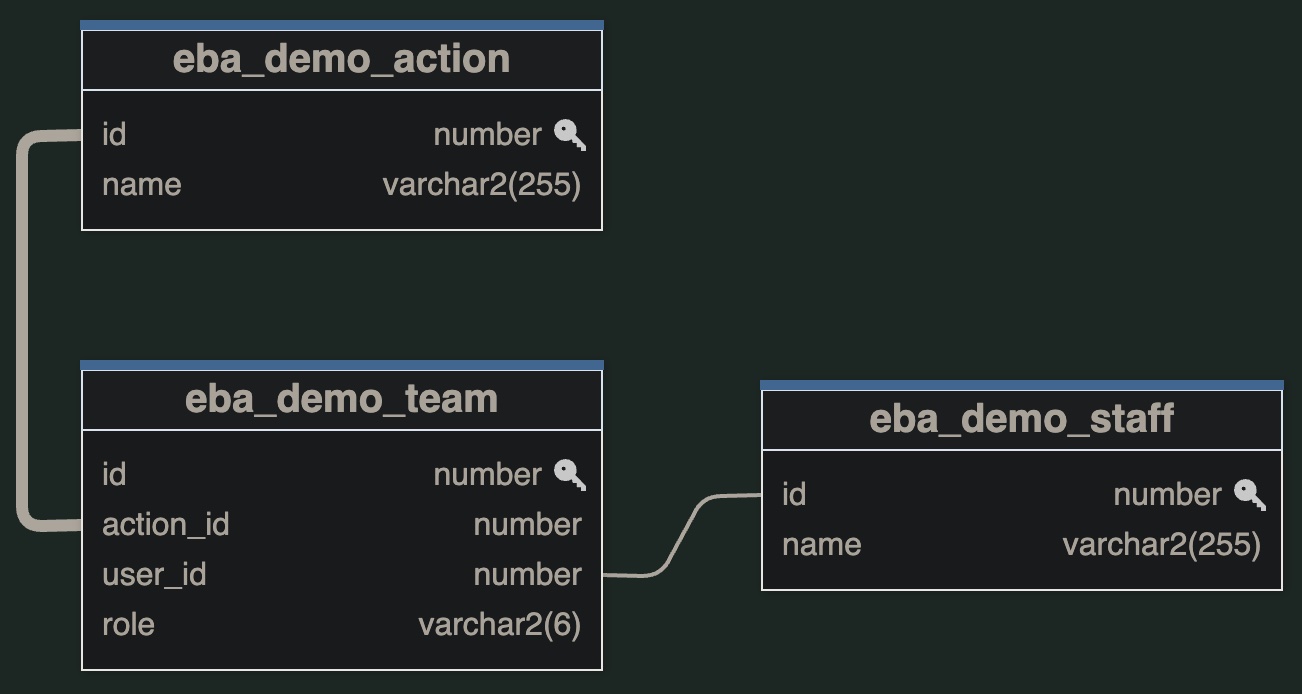Select the eba_demo_staff table header
This screenshot has width=1302, height=694.
pos(1022,420)
